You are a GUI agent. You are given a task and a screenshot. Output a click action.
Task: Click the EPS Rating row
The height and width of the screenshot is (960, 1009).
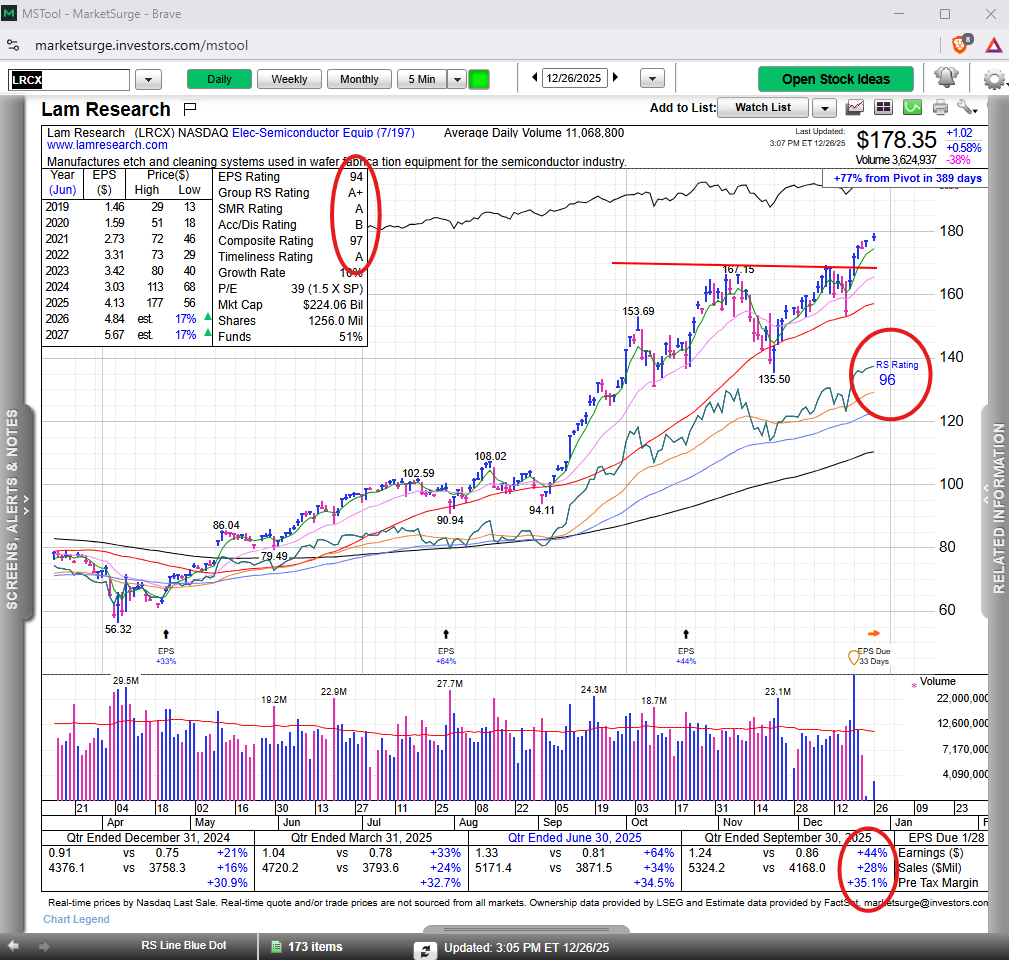(x=290, y=177)
